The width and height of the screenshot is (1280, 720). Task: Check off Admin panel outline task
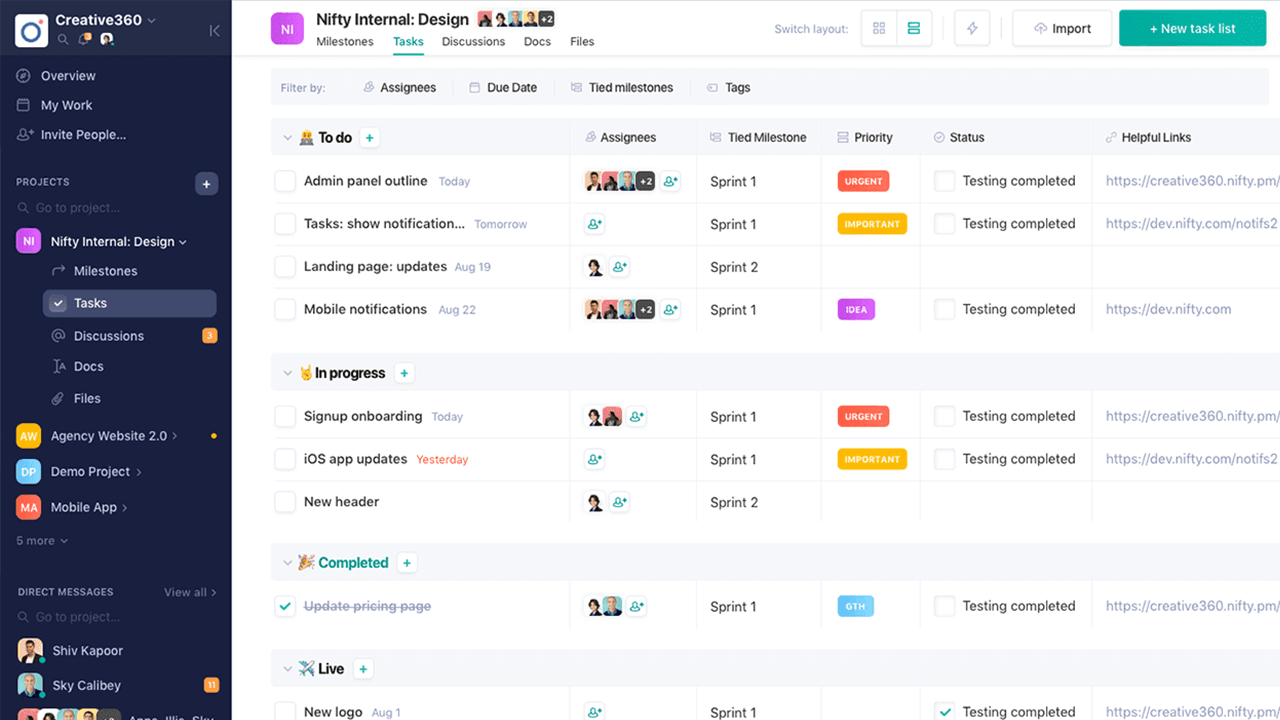[285, 181]
